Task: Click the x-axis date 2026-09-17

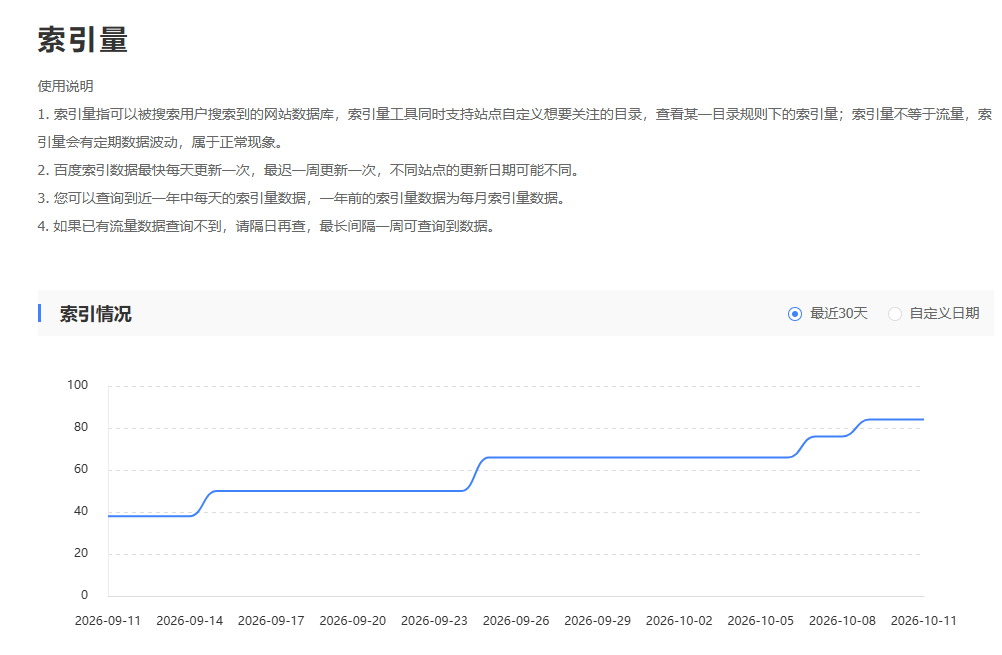Action: pos(271,620)
